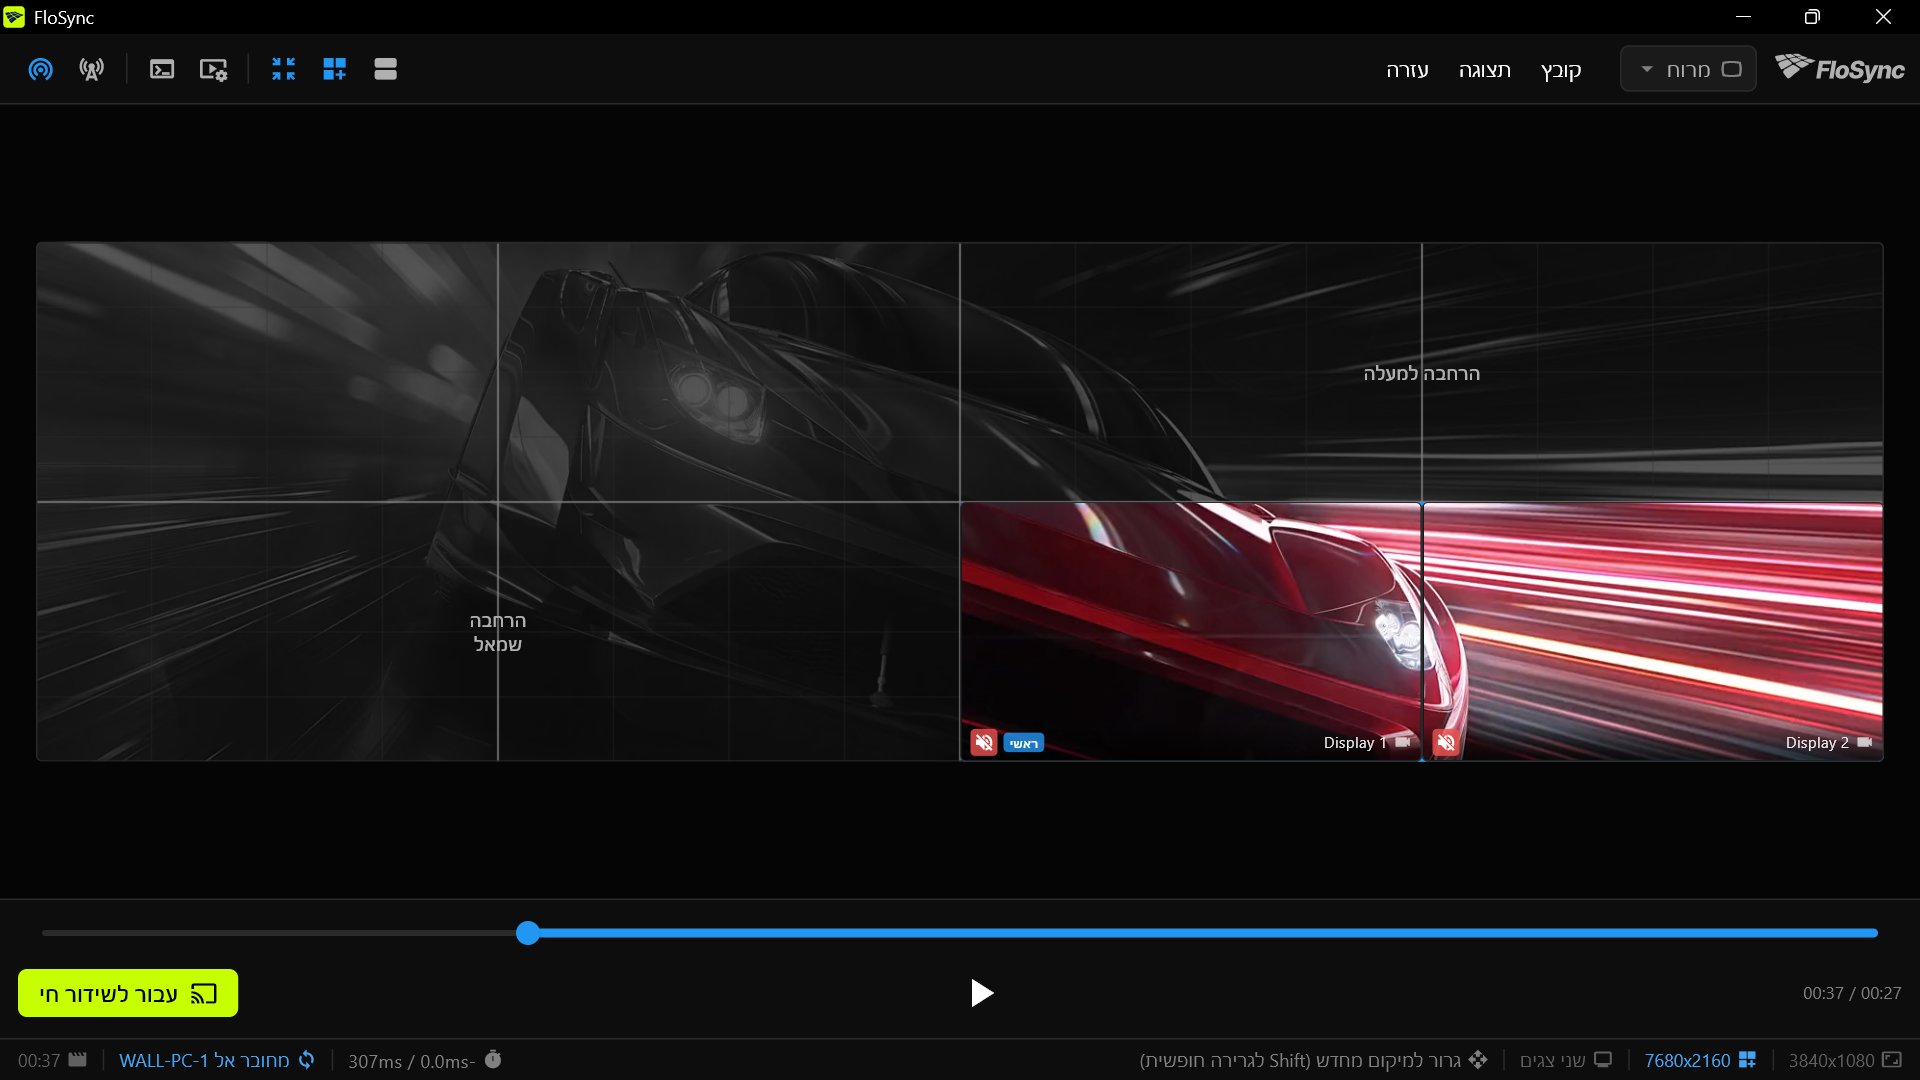1920x1080 pixels.
Task: Open the video playback settings icon
Action: tap(213, 69)
